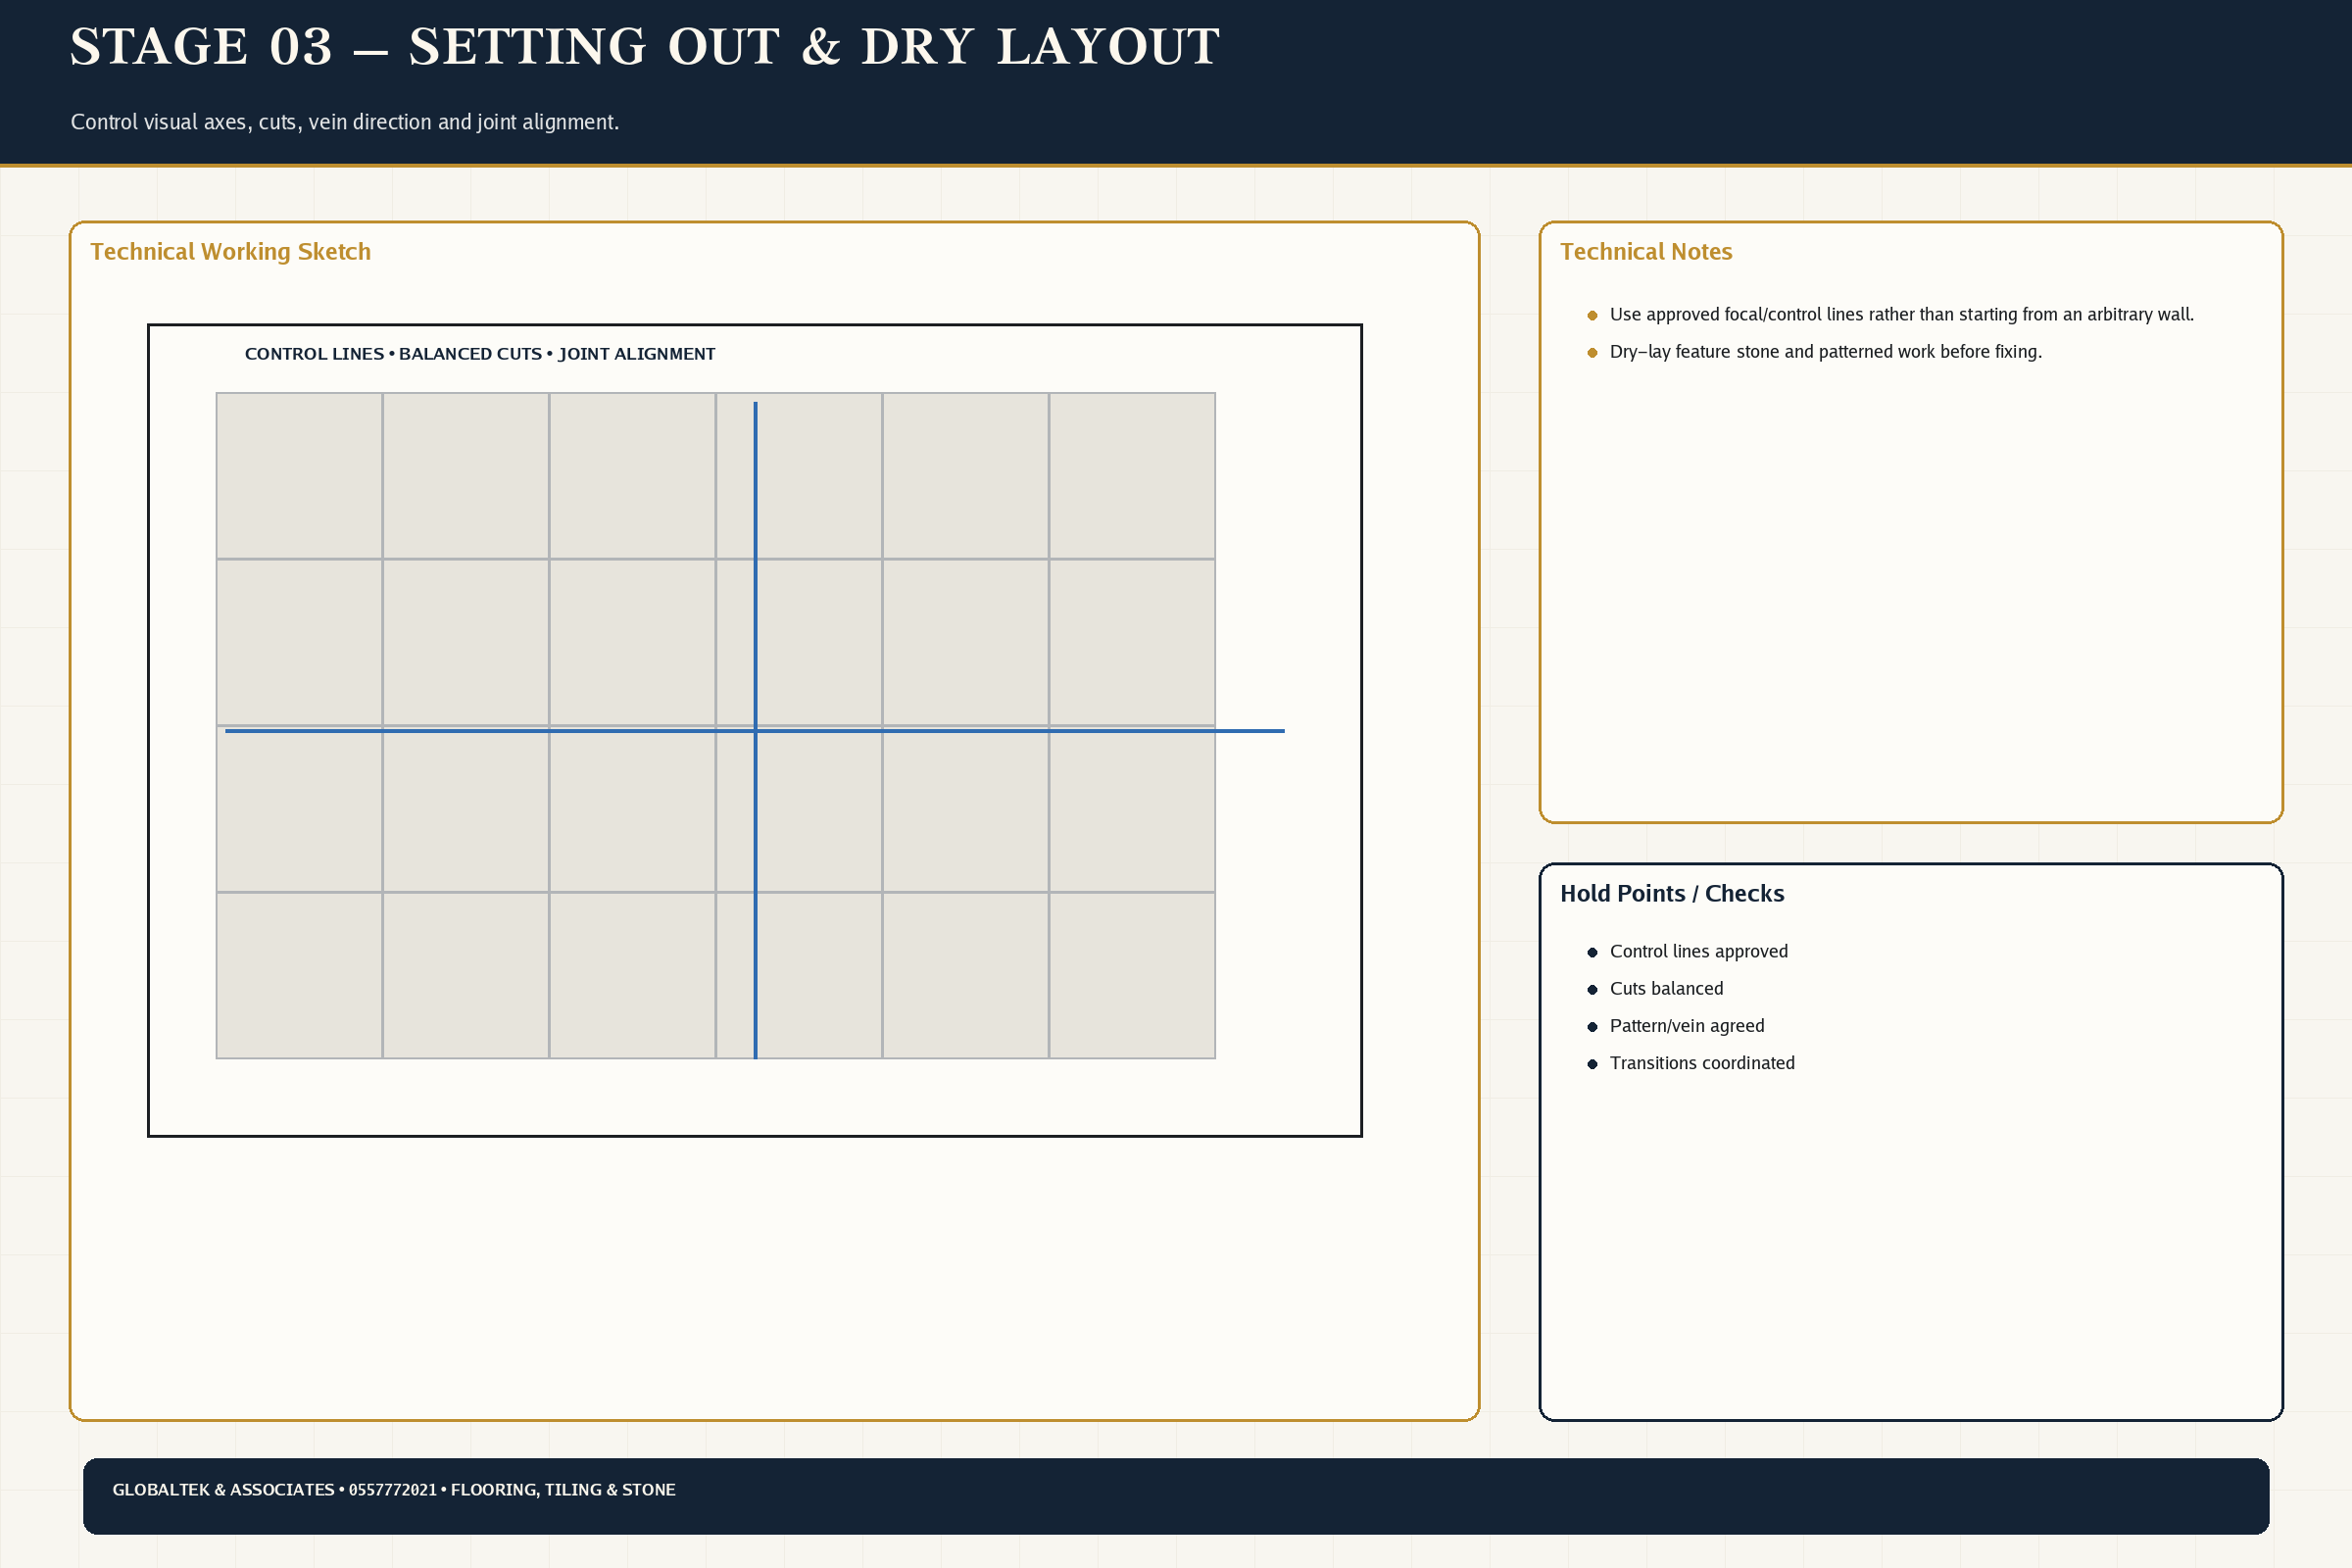Screen dimensions: 2352x1568
Task: Select the Control Lines Balanced Cuts caption
Action: [x=480, y=354]
